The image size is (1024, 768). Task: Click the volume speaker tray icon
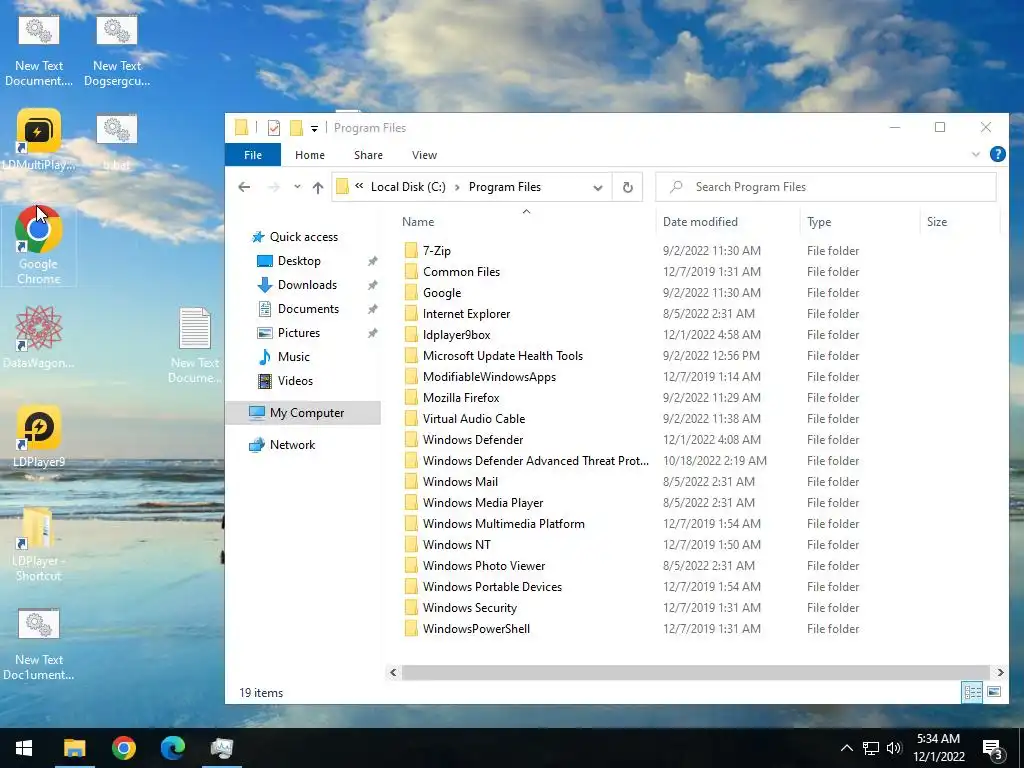pos(895,748)
